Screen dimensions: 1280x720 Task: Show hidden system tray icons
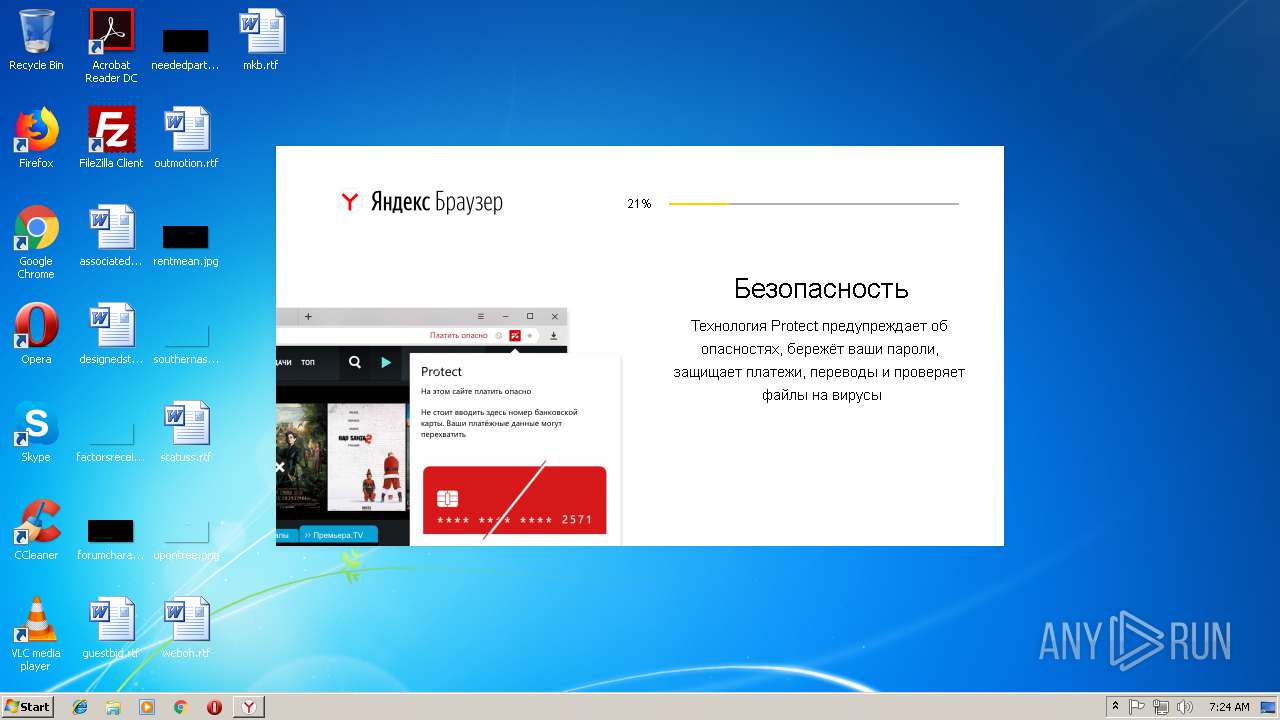coord(1115,707)
